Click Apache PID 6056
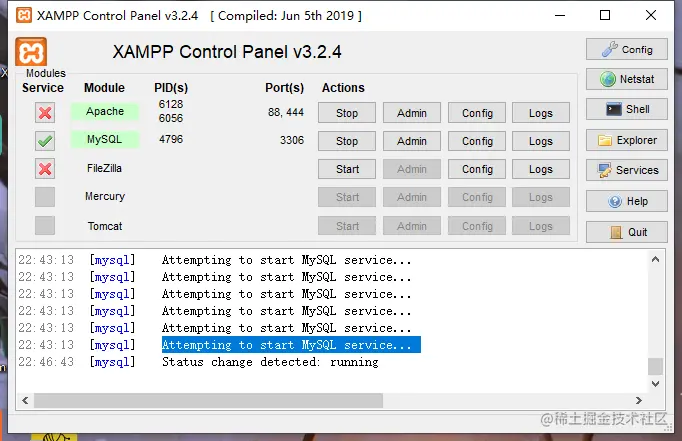Screen dimensions: 682x441 tap(171, 118)
